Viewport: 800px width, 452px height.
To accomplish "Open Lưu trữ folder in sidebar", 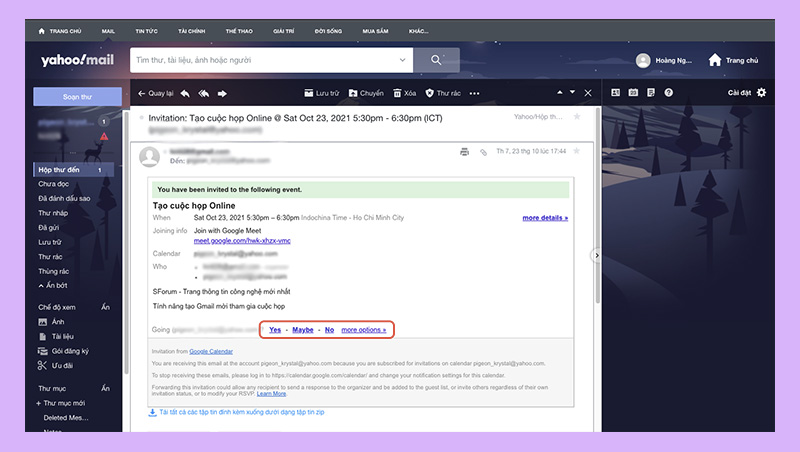I will [50, 242].
